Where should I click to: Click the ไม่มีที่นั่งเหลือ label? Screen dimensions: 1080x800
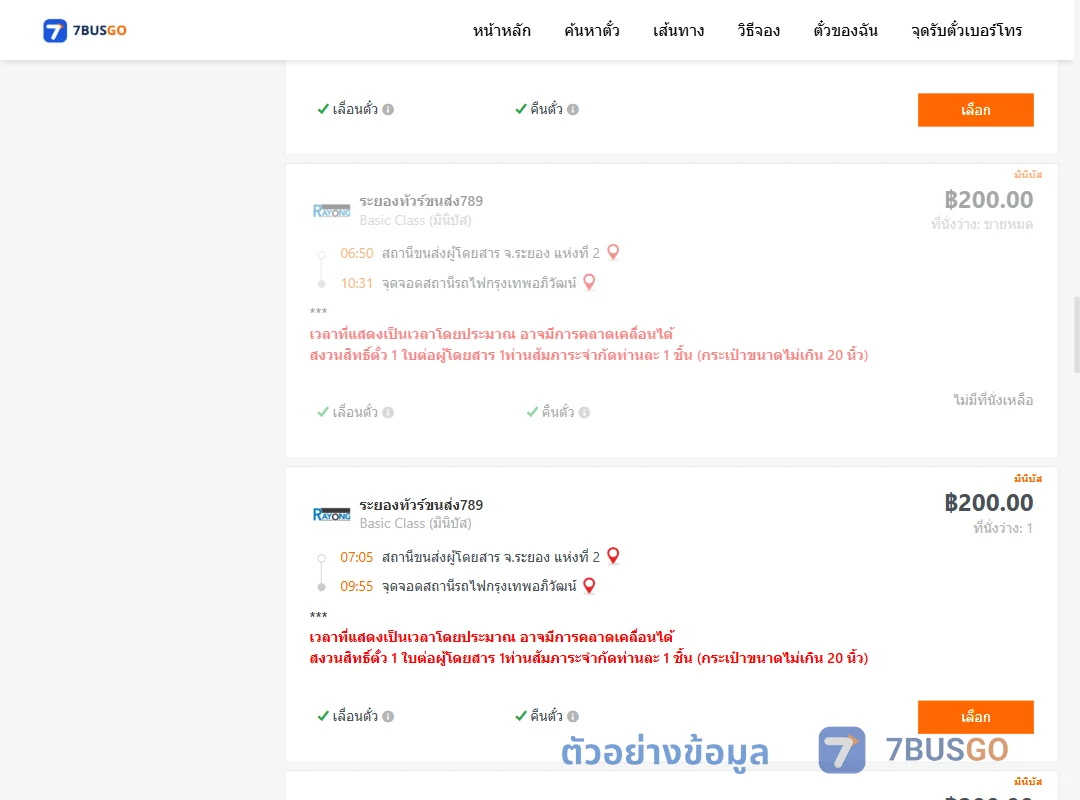(993, 400)
